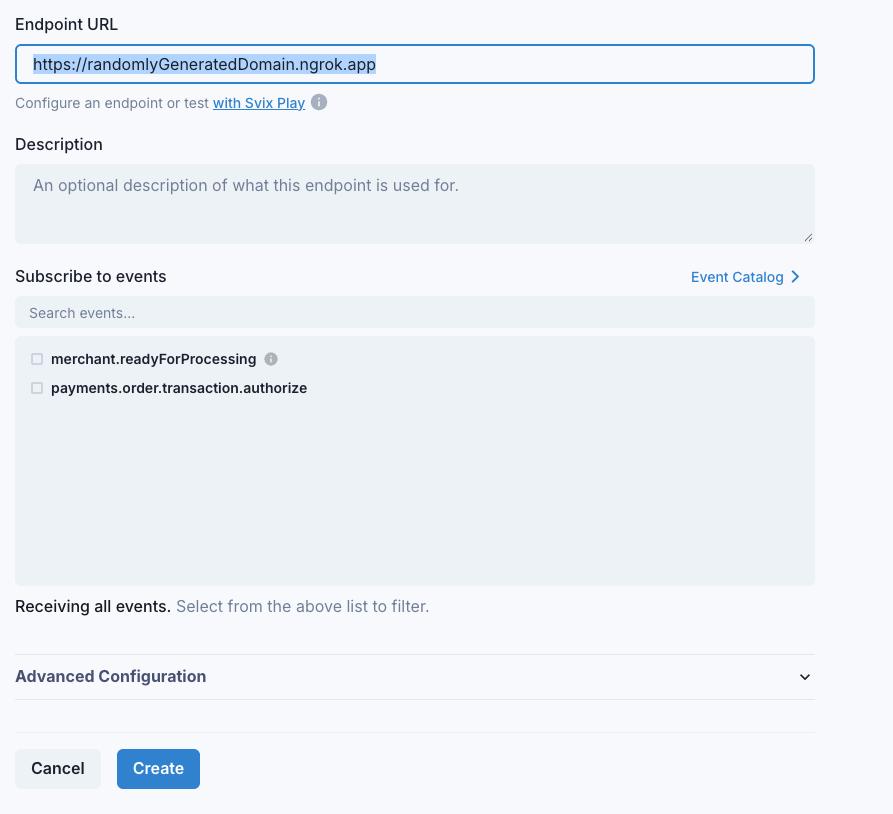This screenshot has width=893, height=814.
Task: Click the Create button
Action: click(x=158, y=768)
